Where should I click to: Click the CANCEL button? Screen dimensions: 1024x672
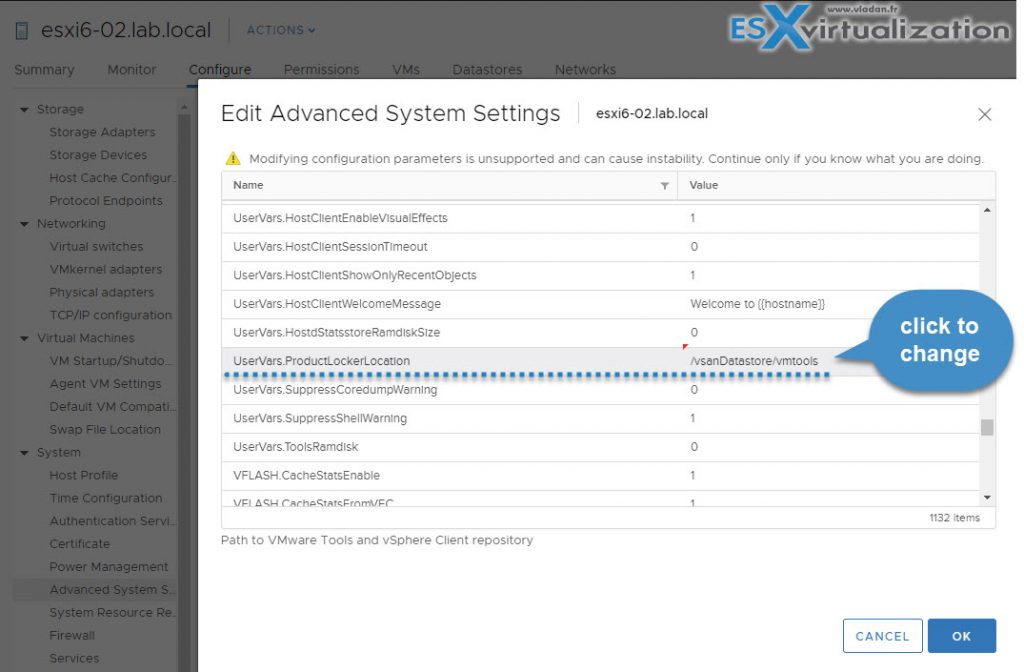point(882,635)
